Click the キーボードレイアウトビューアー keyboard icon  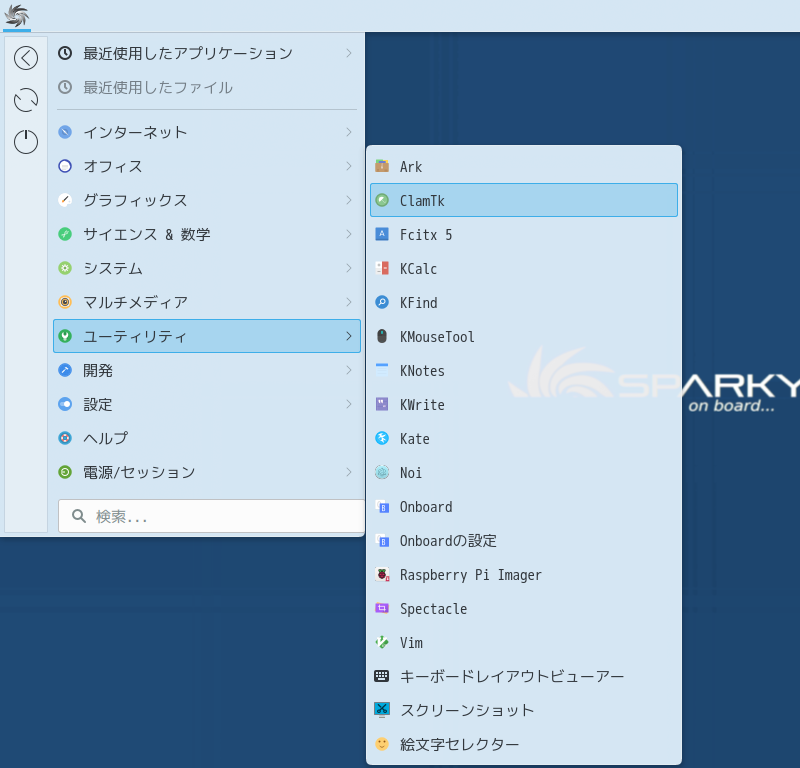(382, 676)
